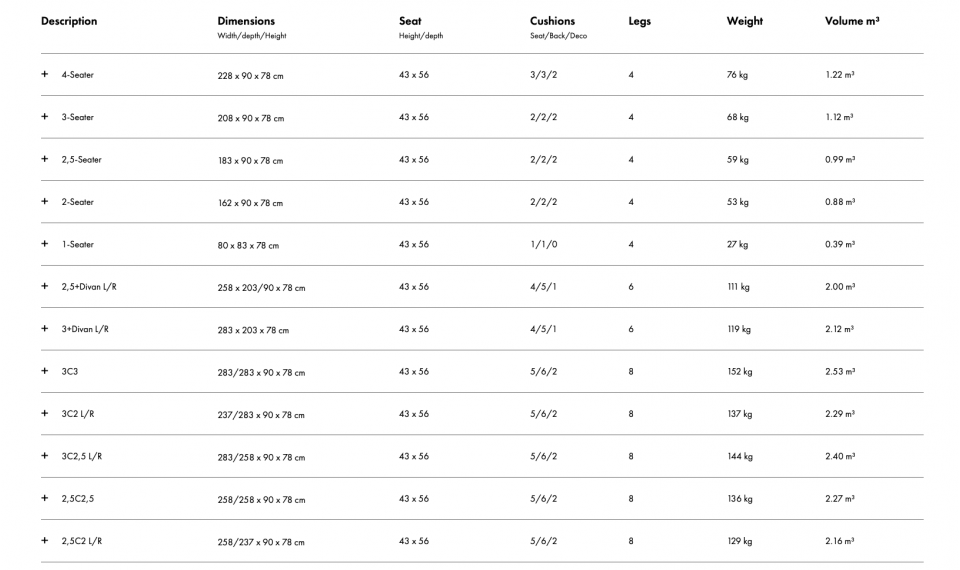Click plus icon beside 2,5-Seater
This screenshot has height=570, width=960.
click(x=44, y=159)
